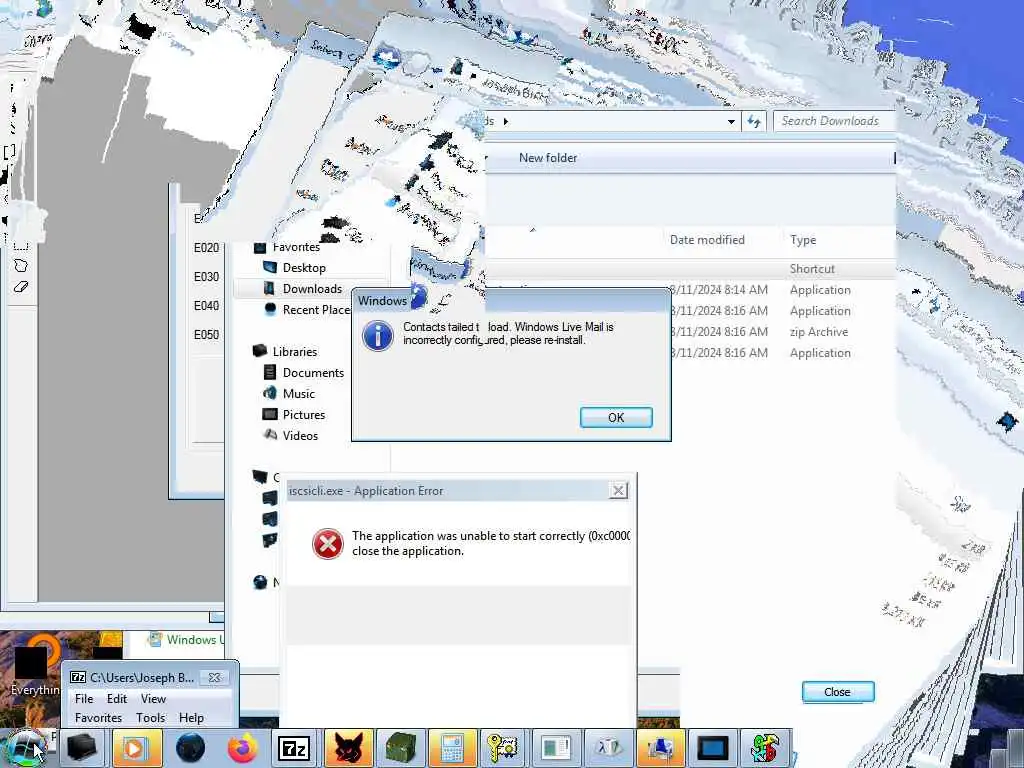Viewport: 1024px width, 768px height.
Task: Click the black cat taskbar icon
Action: (348, 748)
